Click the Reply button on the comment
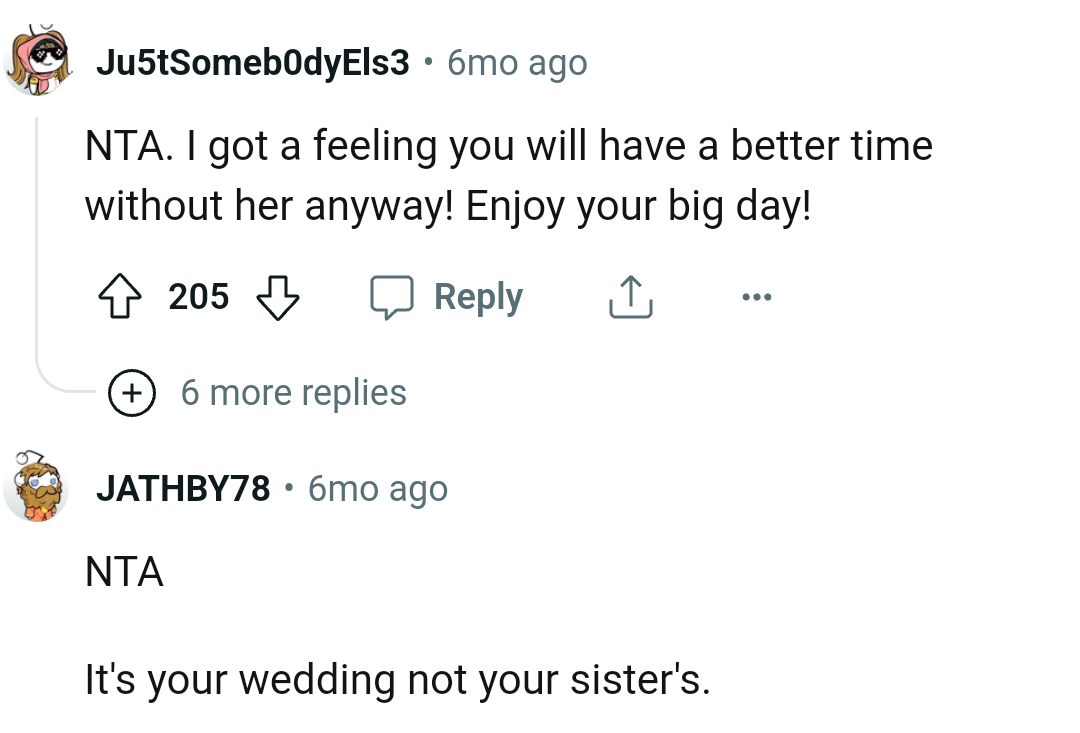Viewport: 1080px width, 733px height. click(479, 296)
